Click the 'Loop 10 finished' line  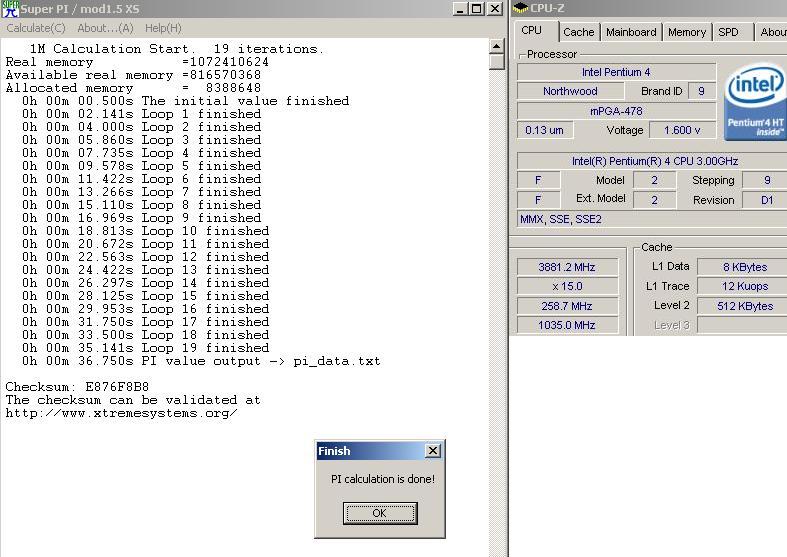[145, 231]
